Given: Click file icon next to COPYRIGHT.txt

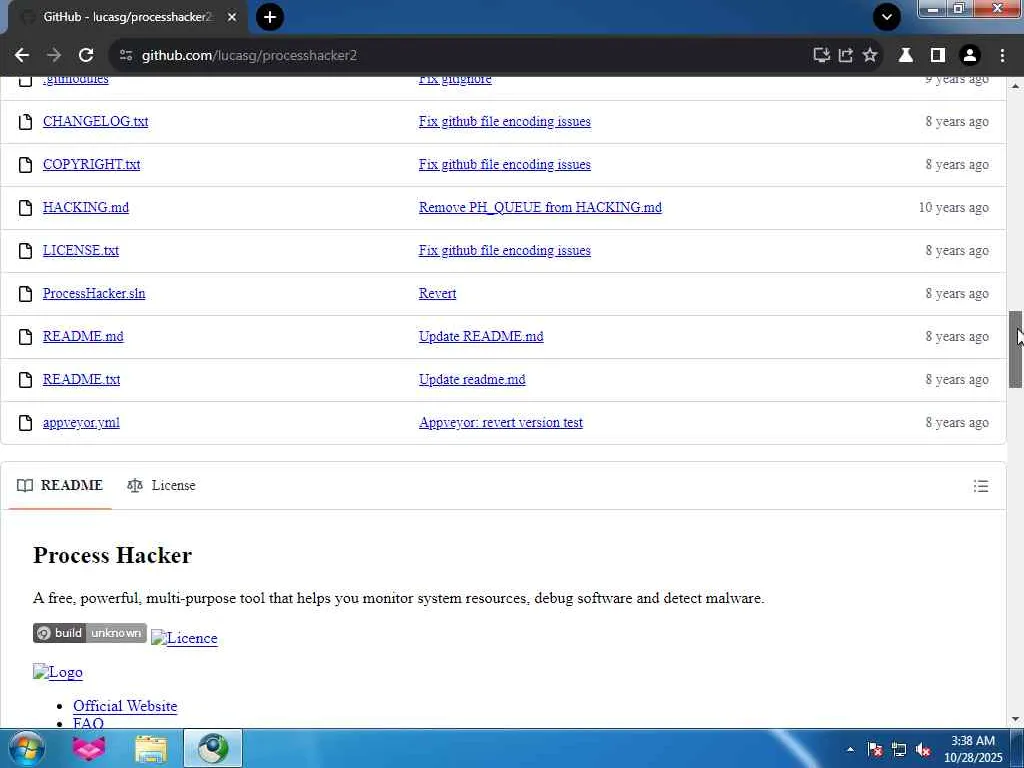Looking at the screenshot, I should [25, 165].
